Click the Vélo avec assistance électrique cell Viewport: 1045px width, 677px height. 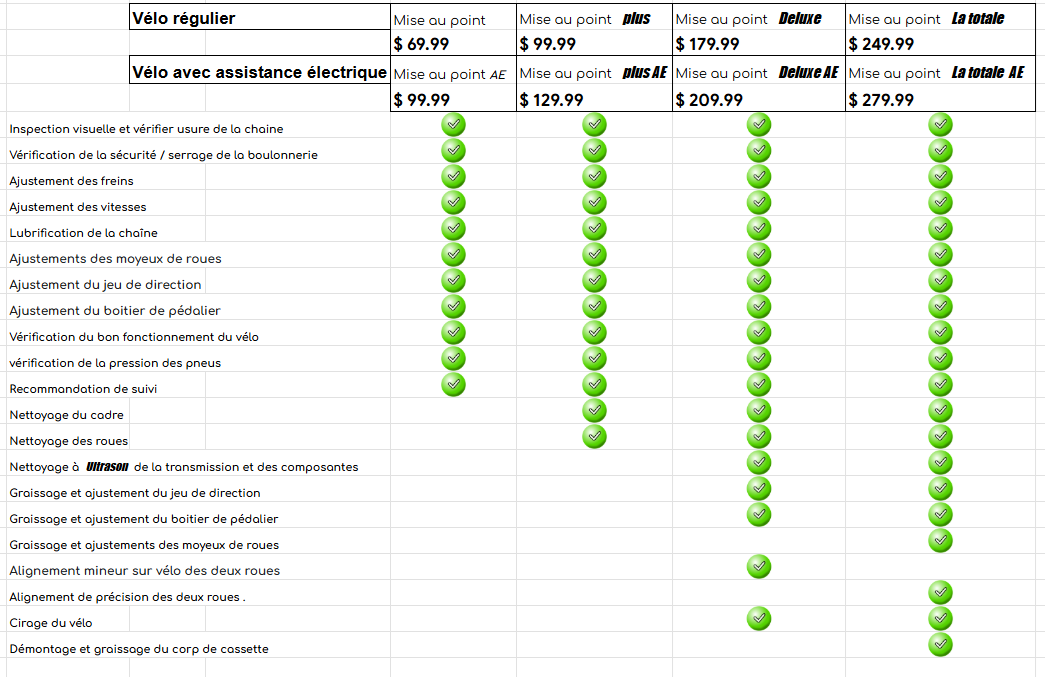pos(259,73)
